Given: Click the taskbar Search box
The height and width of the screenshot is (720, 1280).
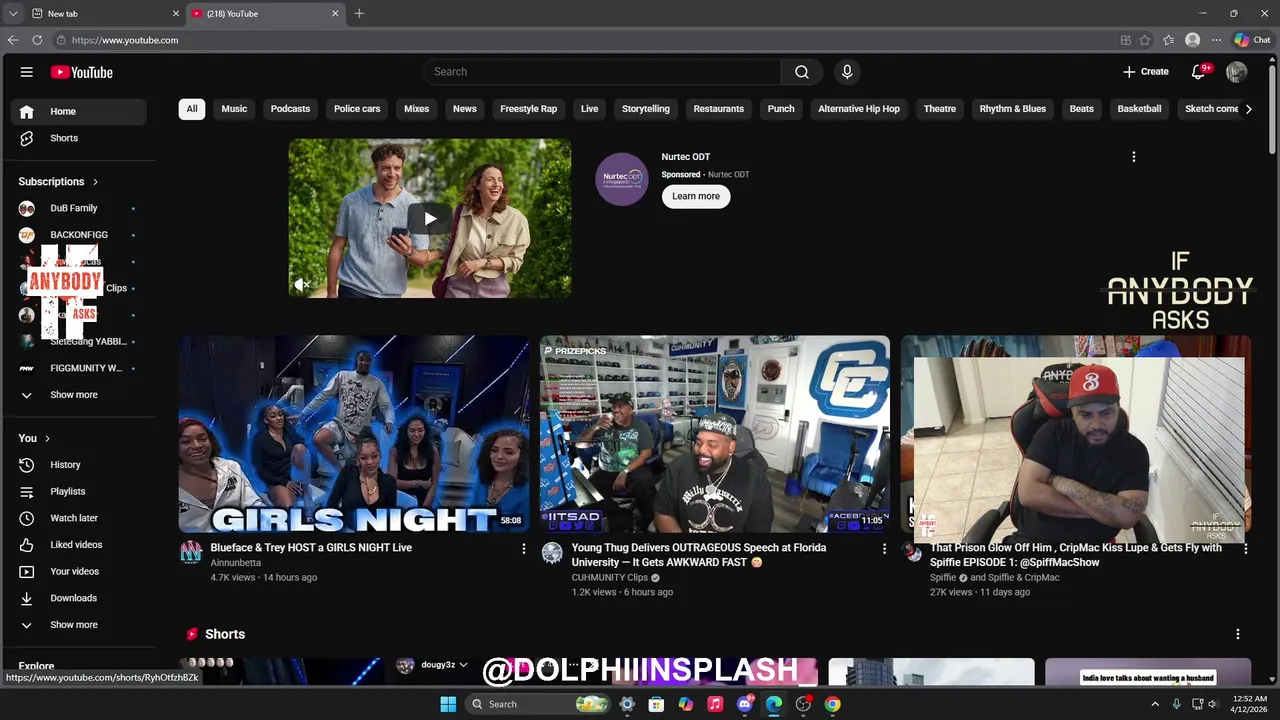Looking at the screenshot, I should tap(538, 704).
